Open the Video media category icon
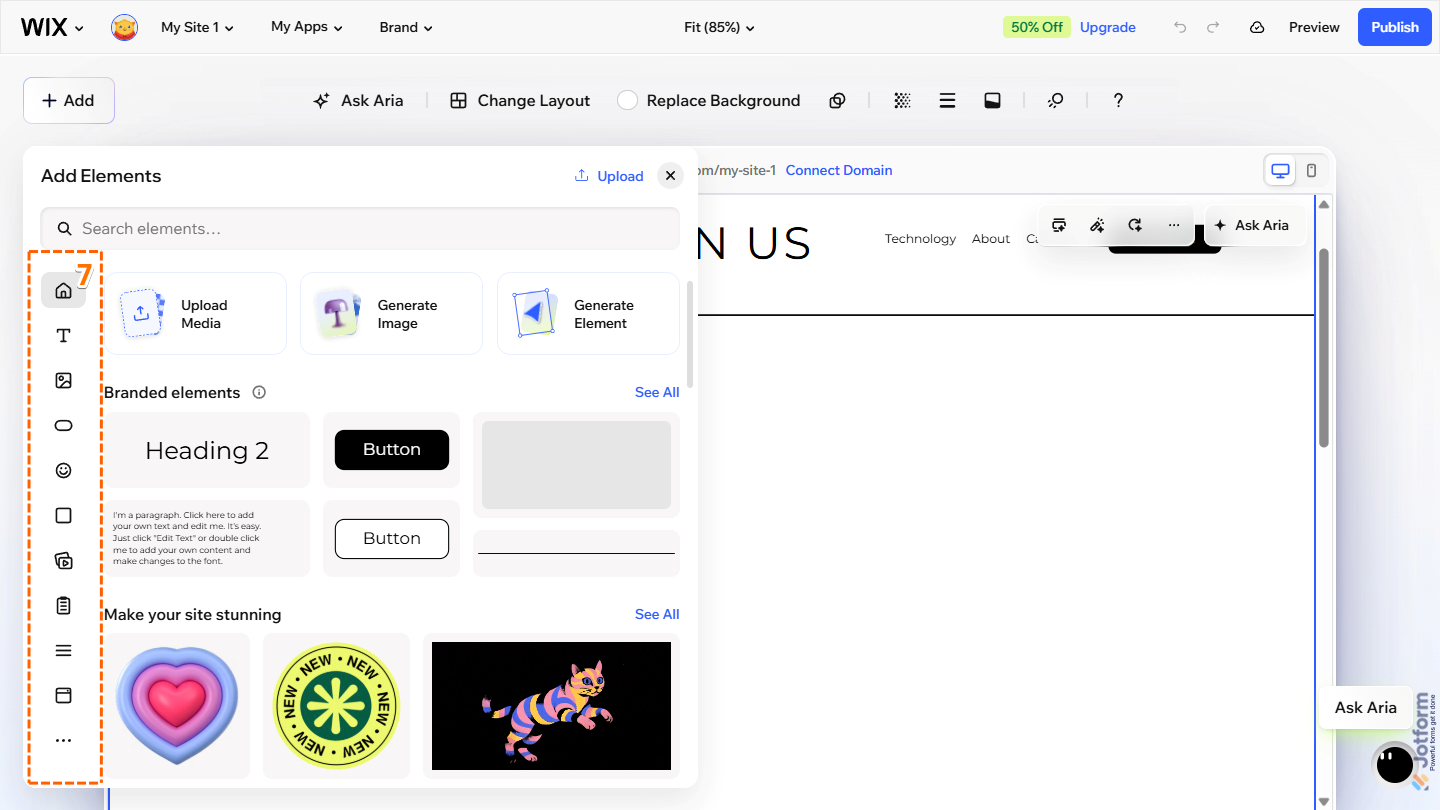 [63, 560]
